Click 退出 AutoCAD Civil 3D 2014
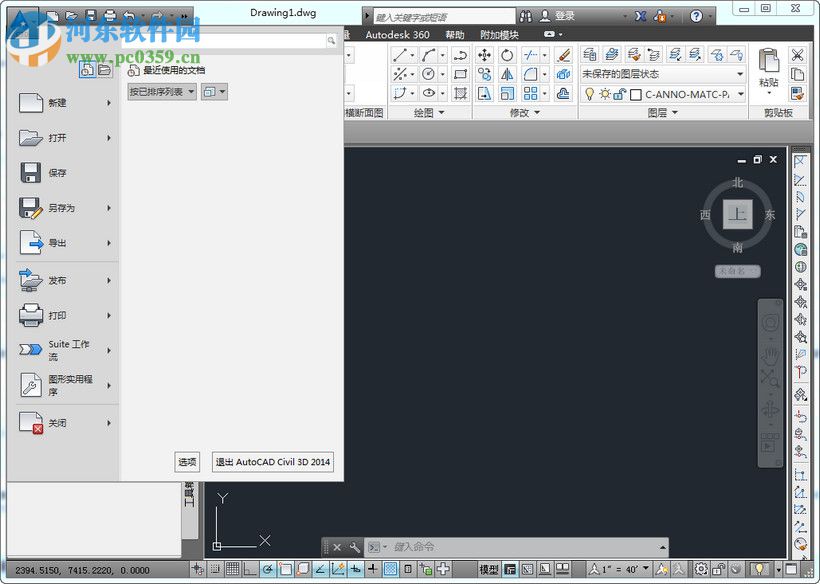 click(273, 461)
